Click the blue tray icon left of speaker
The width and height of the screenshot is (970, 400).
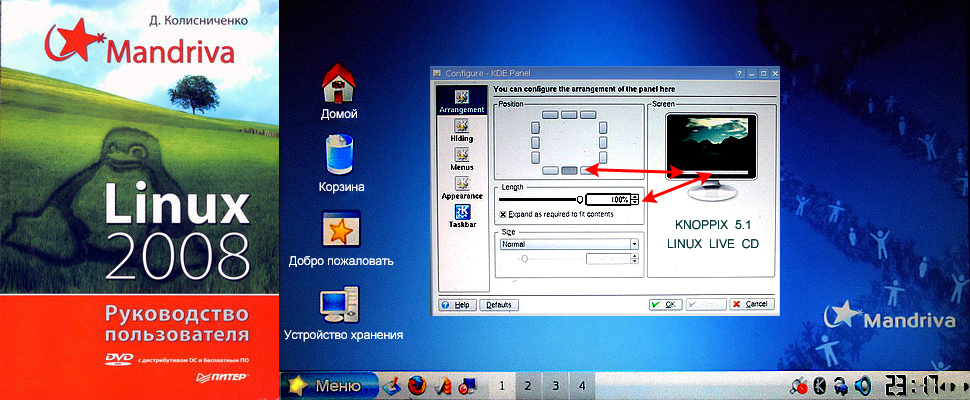[841, 386]
